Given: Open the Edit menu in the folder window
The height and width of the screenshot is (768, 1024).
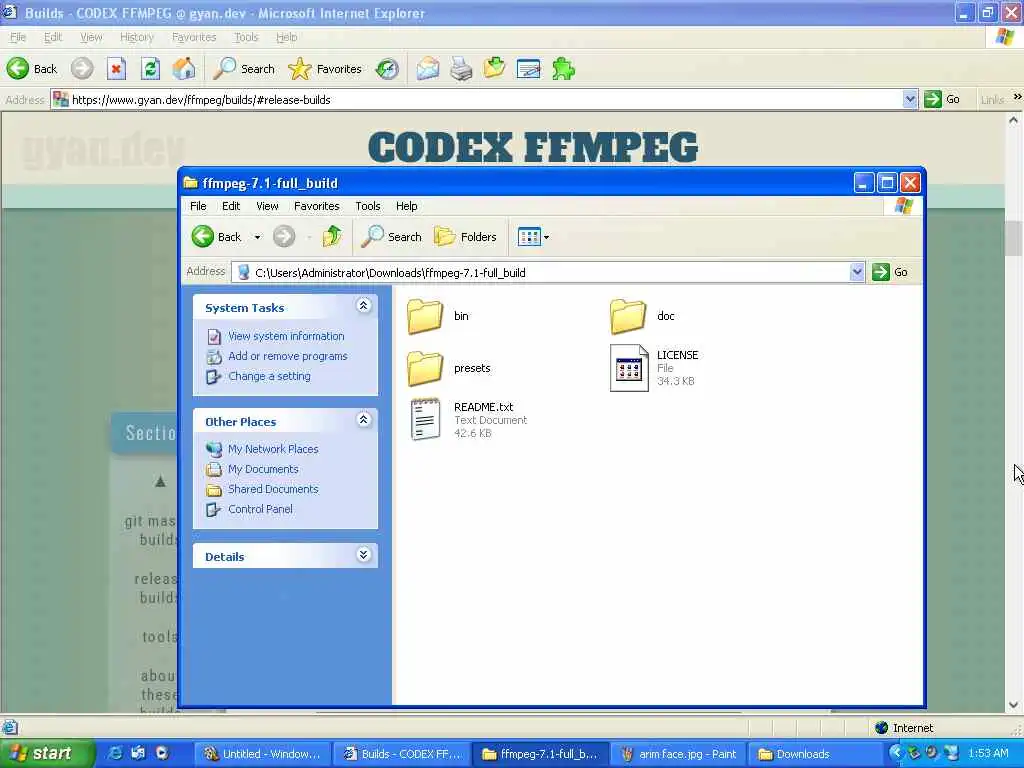Looking at the screenshot, I should click(231, 206).
